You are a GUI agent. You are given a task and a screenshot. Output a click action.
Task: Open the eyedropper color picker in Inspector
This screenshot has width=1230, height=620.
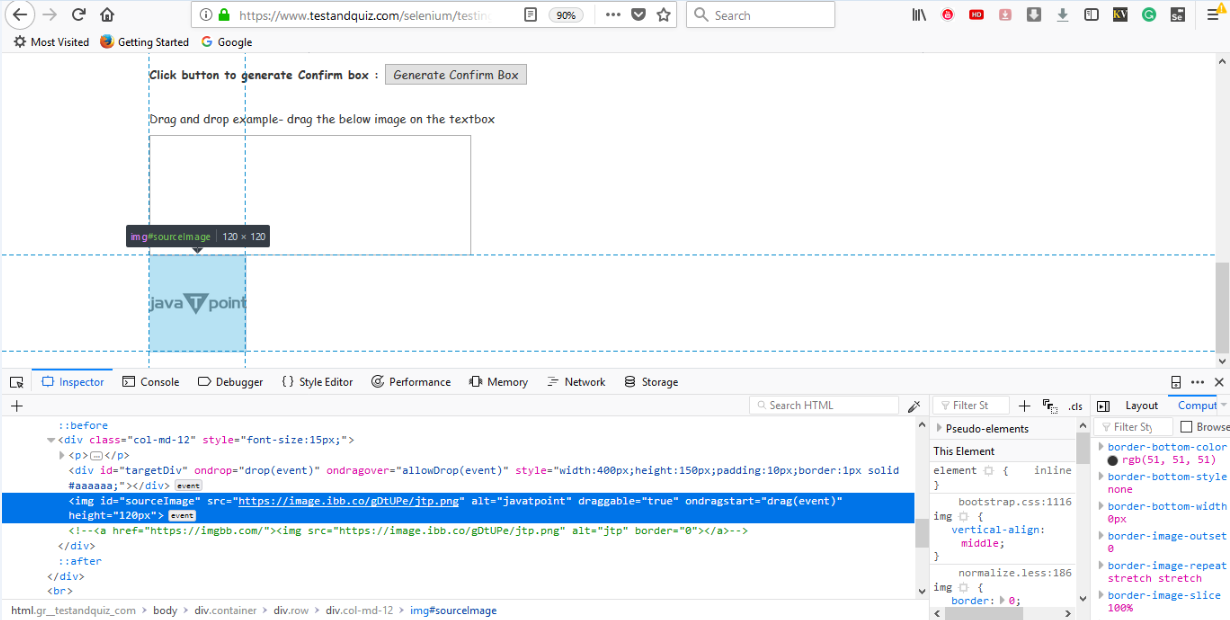(914, 405)
